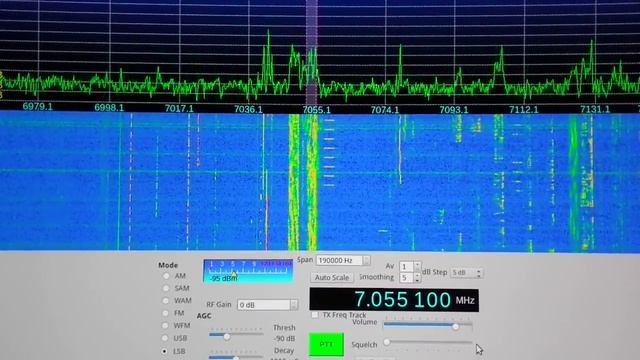Viewport: 640px width, 360px height.
Task: Click the wide yellow waterfall band below 7055.1
Action: [312, 182]
